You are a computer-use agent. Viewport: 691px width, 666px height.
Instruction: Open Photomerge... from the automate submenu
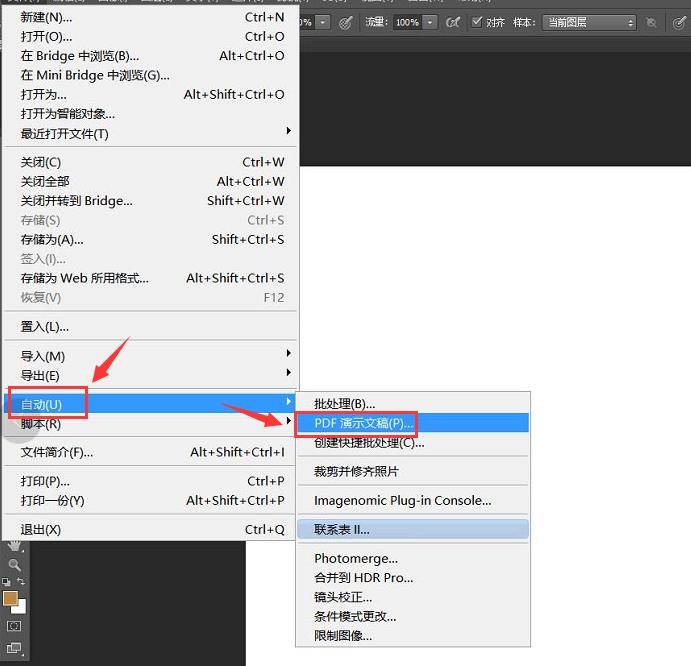click(x=355, y=559)
